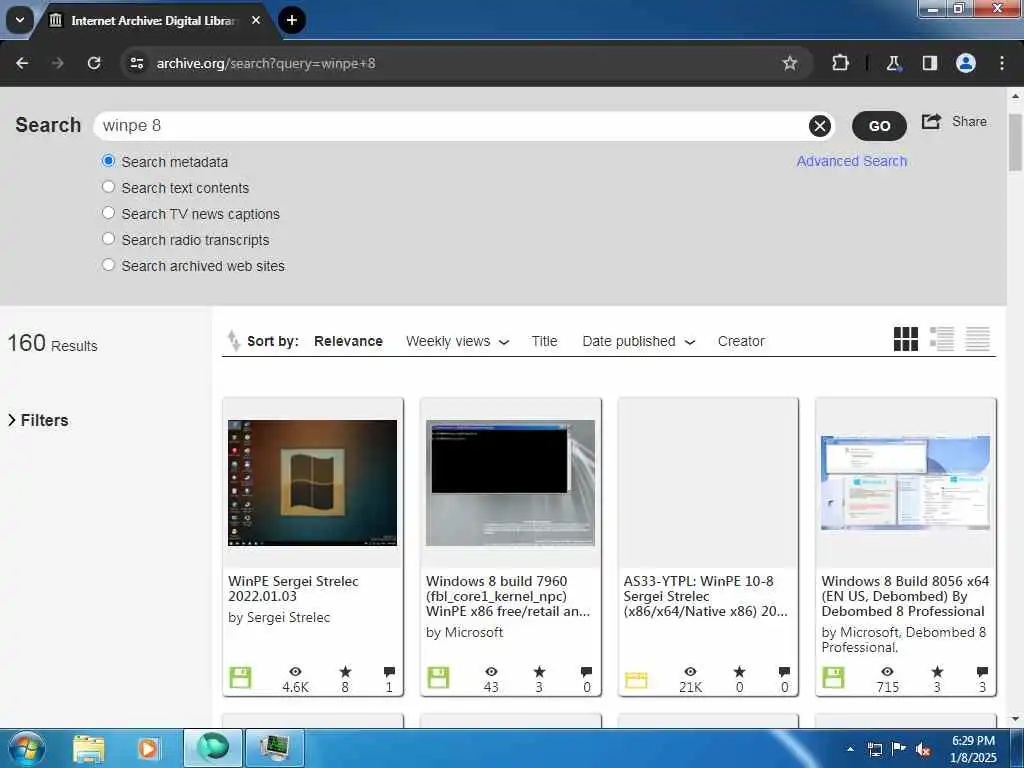Open Windows 8 Build 8056 x64 thumbnail

click(905, 483)
